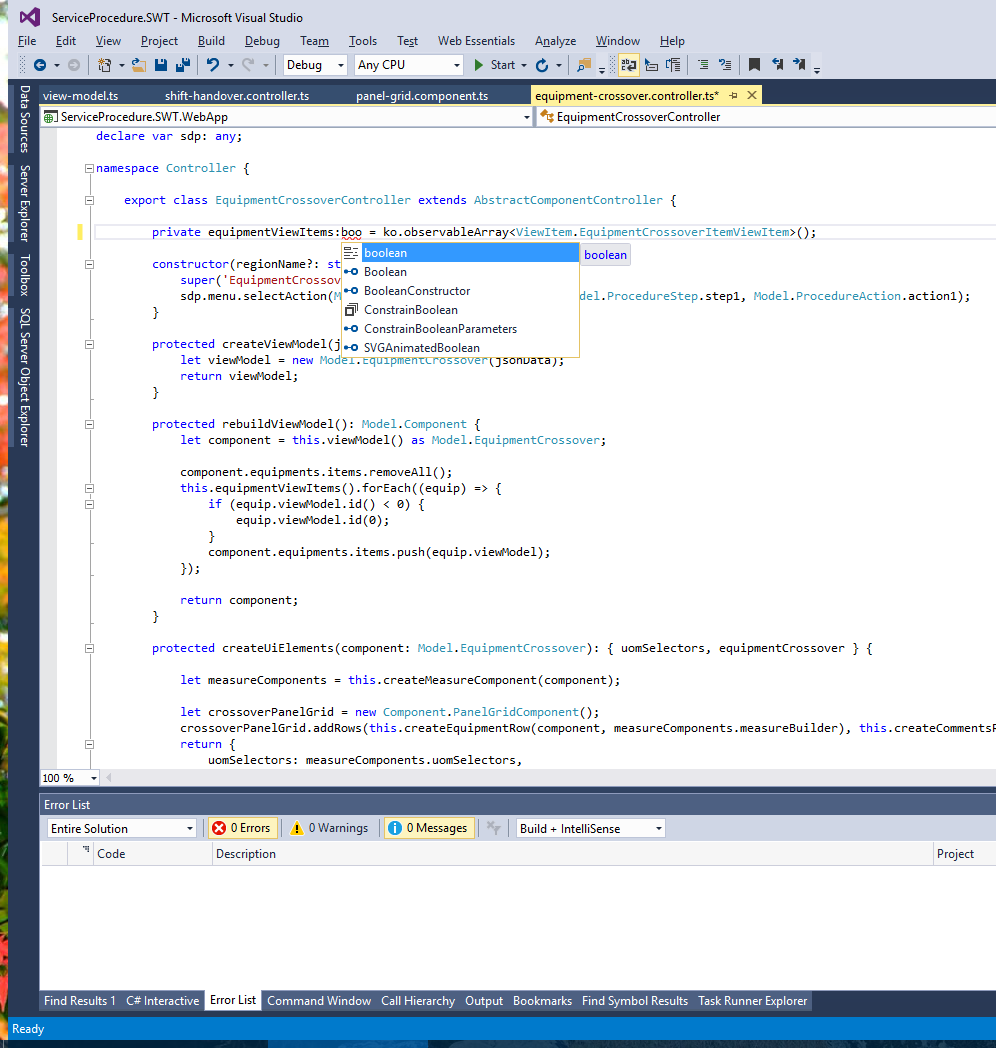Open the Build menu
Viewport: 996px width, 1048px height.
tap(211, 41)
